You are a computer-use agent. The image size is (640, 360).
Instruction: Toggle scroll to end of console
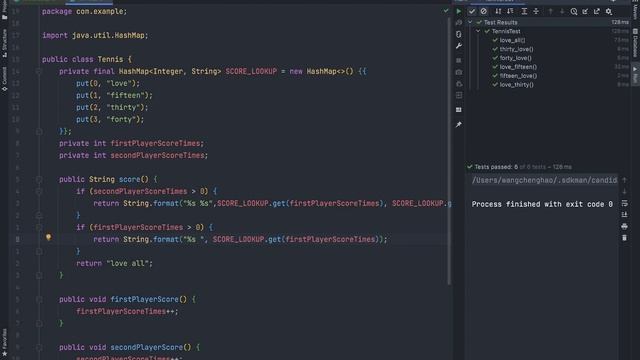pyautogui.click(x=624, y=215)
